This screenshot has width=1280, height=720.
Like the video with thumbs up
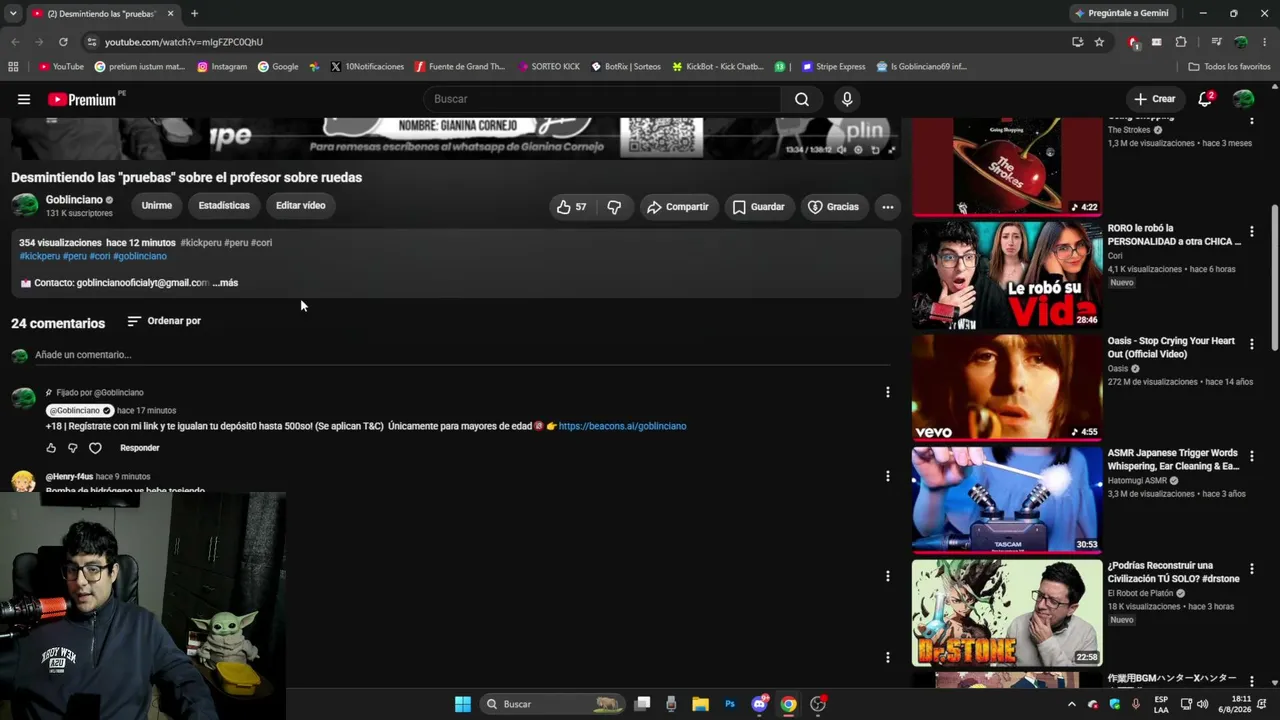click(572, 207)
